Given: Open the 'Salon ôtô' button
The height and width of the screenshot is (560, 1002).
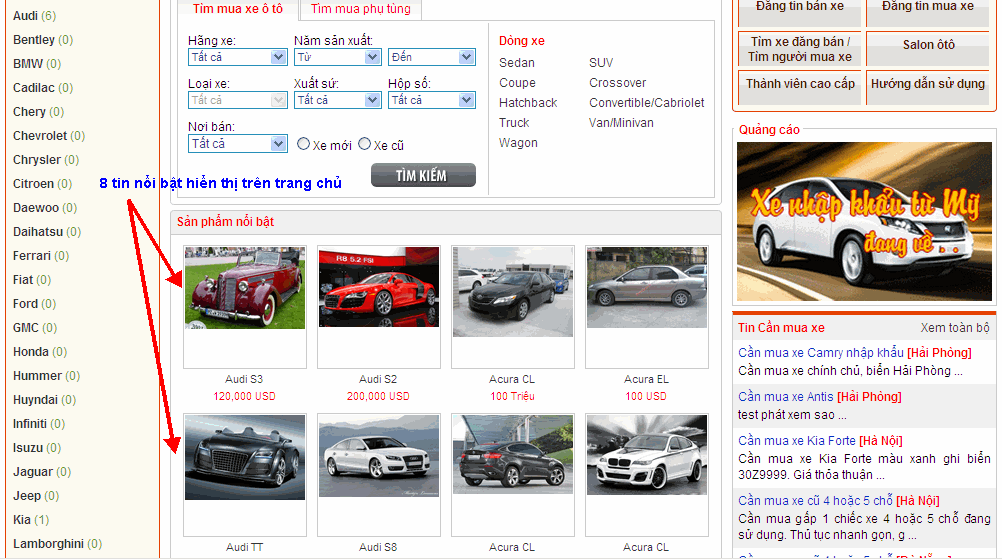Looking at the screenshot, I should point(928,49).
